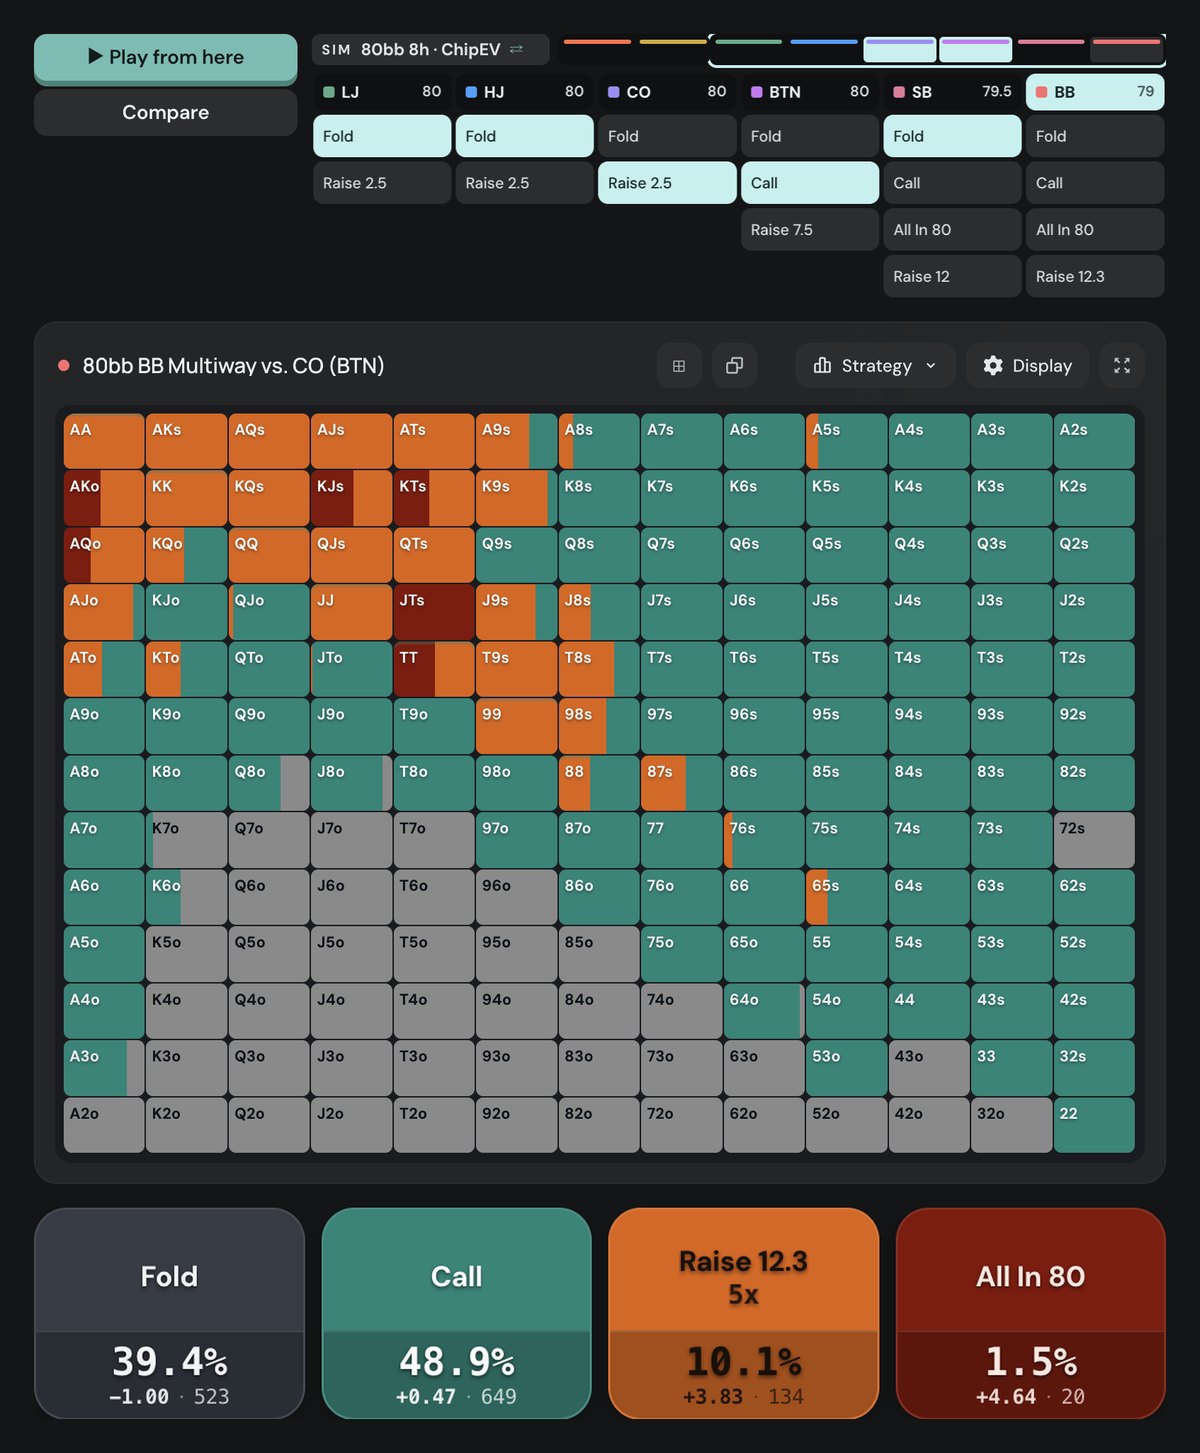Image resolution: width=1200 pixels, height=1453 pixels.
Task: Click the Play from here button
Action: click(166, 58)
